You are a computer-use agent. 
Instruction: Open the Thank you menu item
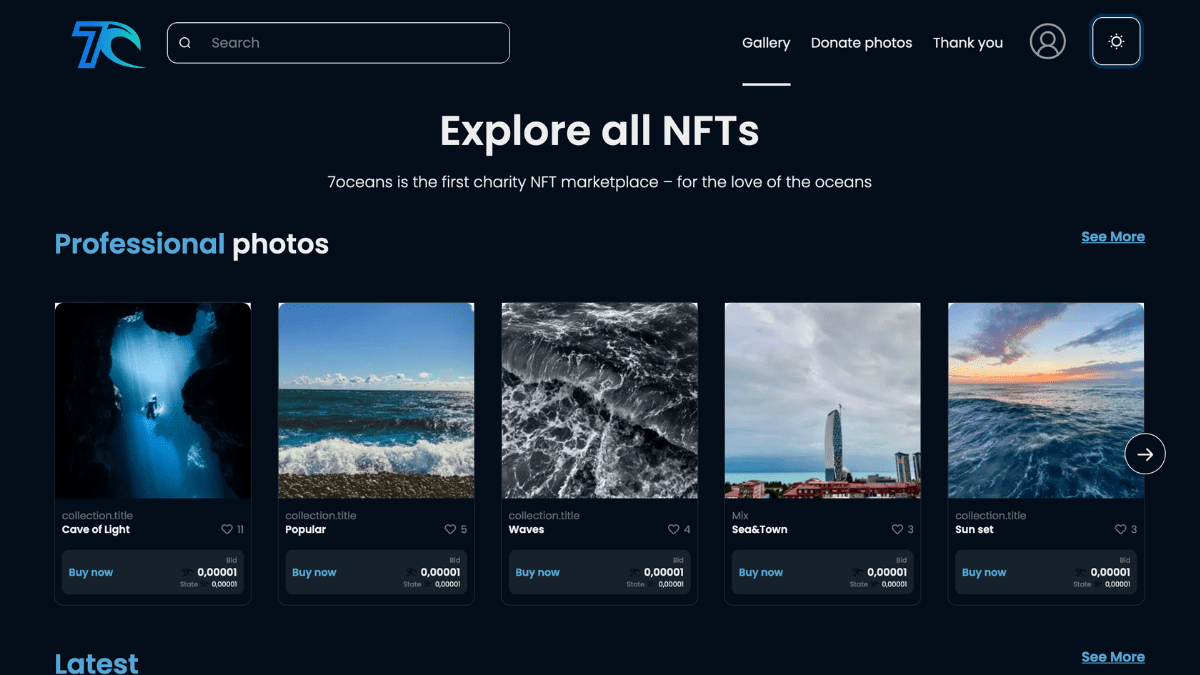click(x=967, y=43)
